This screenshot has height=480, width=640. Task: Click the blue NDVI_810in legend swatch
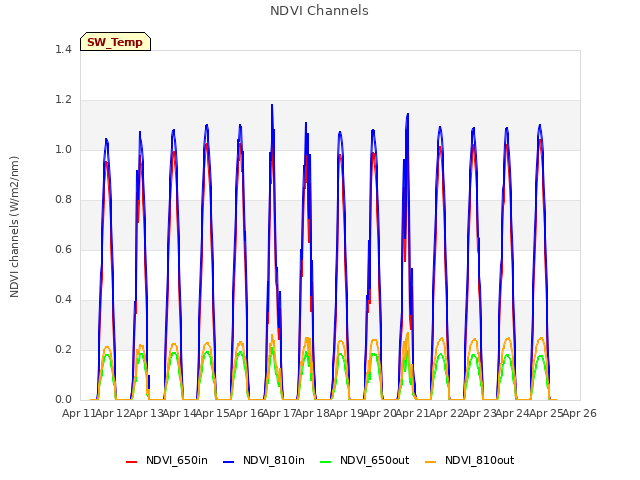pyautogui.click(x=229, y=462)
